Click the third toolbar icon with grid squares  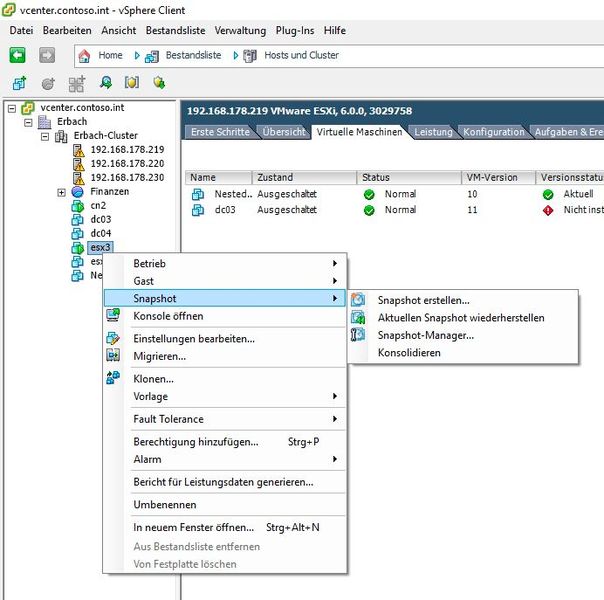(77, 84)
